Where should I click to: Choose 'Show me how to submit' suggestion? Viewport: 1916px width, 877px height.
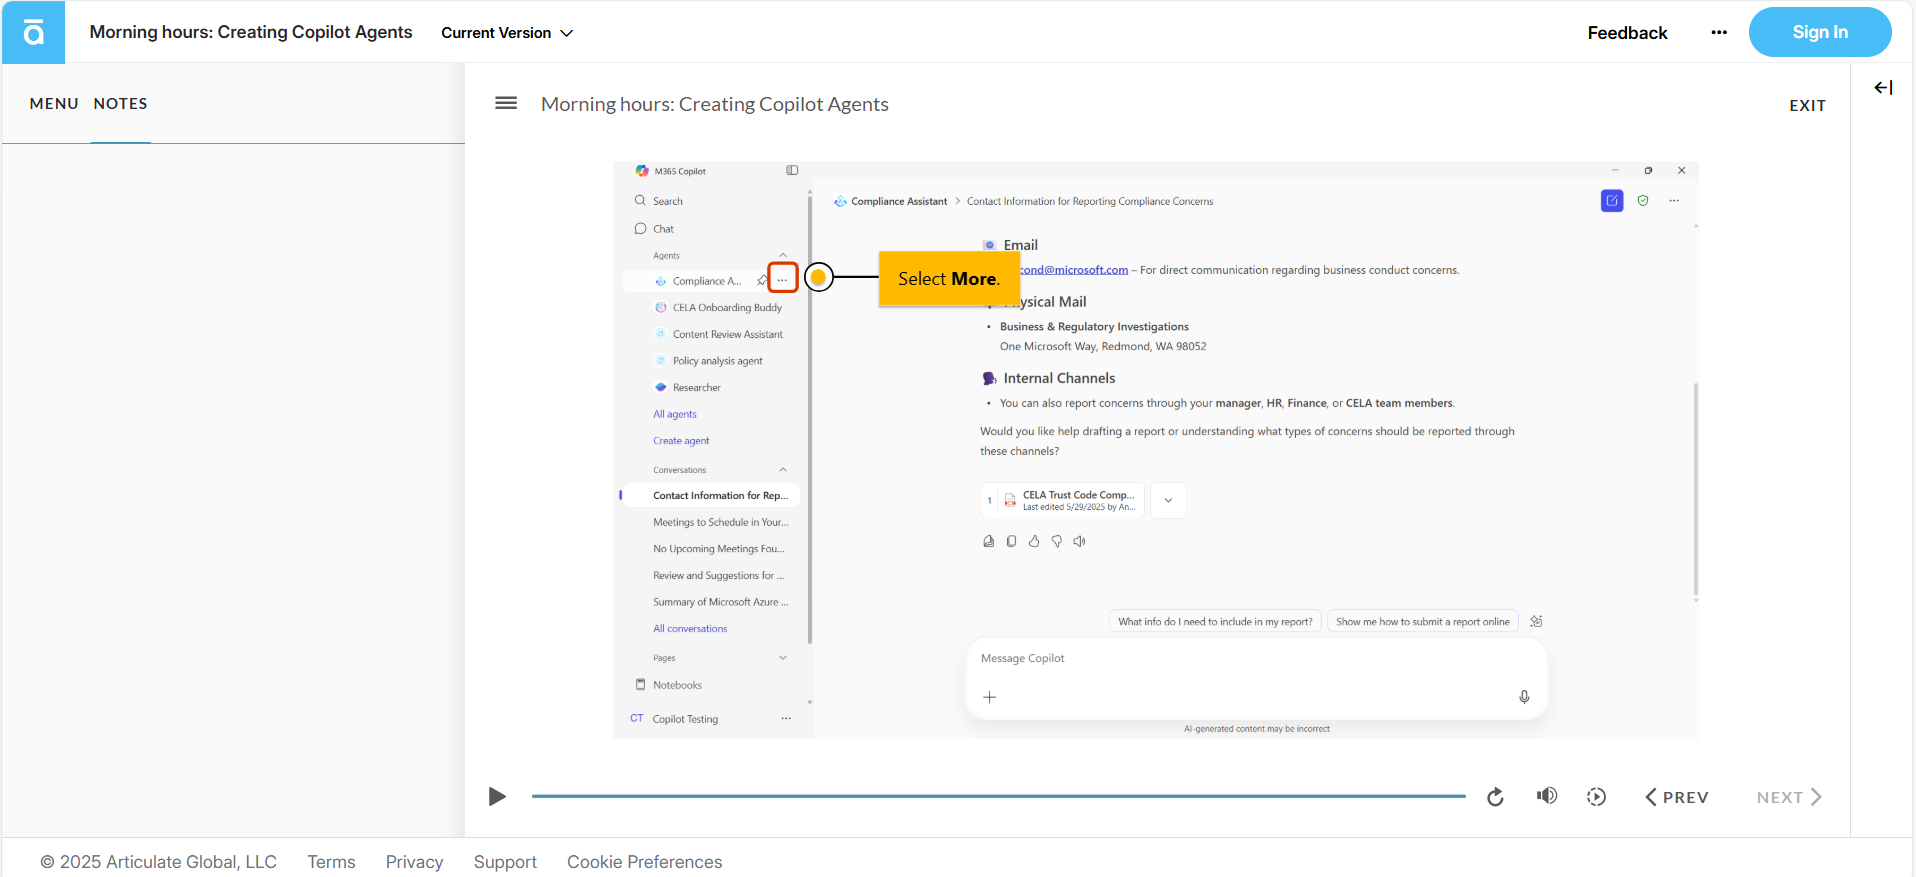tap(1423, 622)
